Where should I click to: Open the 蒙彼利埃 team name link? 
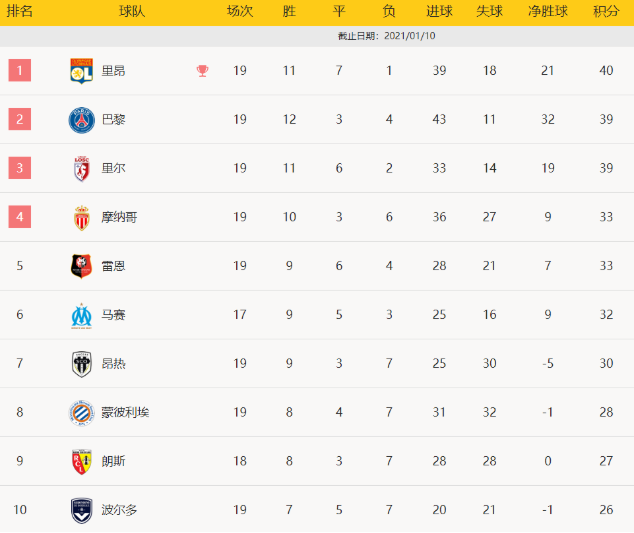tap(126, 412)
